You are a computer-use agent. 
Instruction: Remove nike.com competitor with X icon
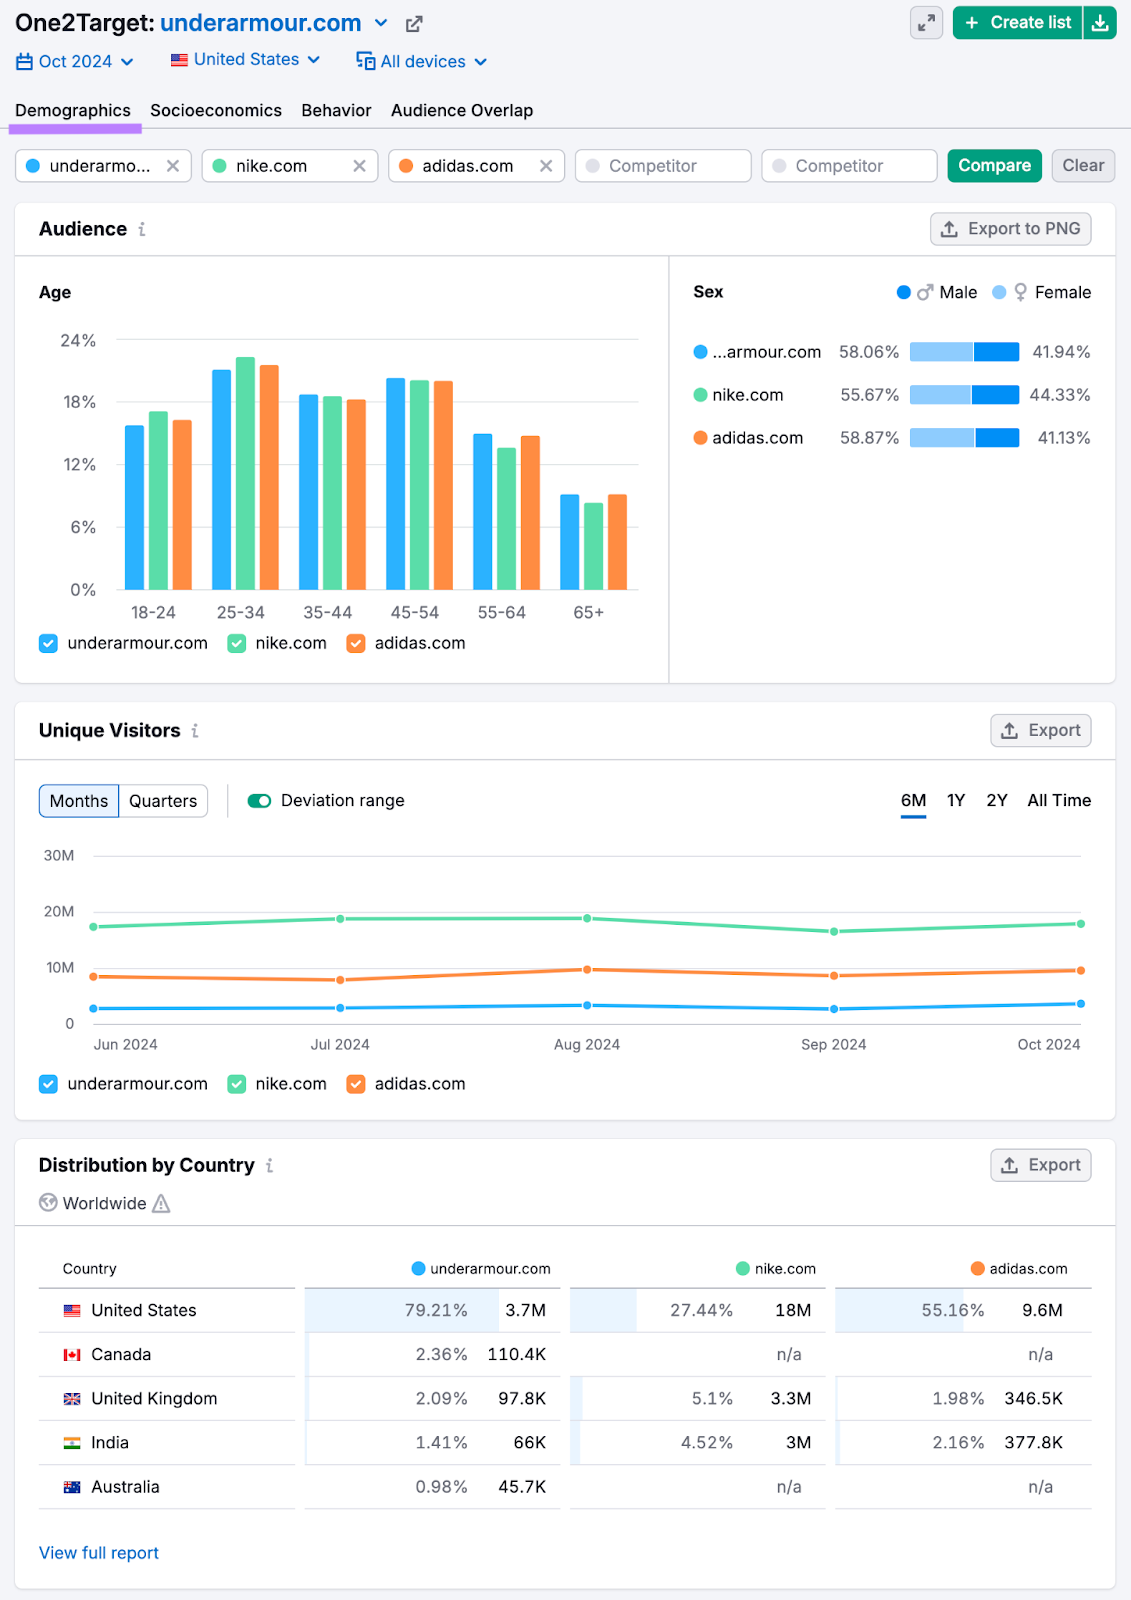pos(359,166)
